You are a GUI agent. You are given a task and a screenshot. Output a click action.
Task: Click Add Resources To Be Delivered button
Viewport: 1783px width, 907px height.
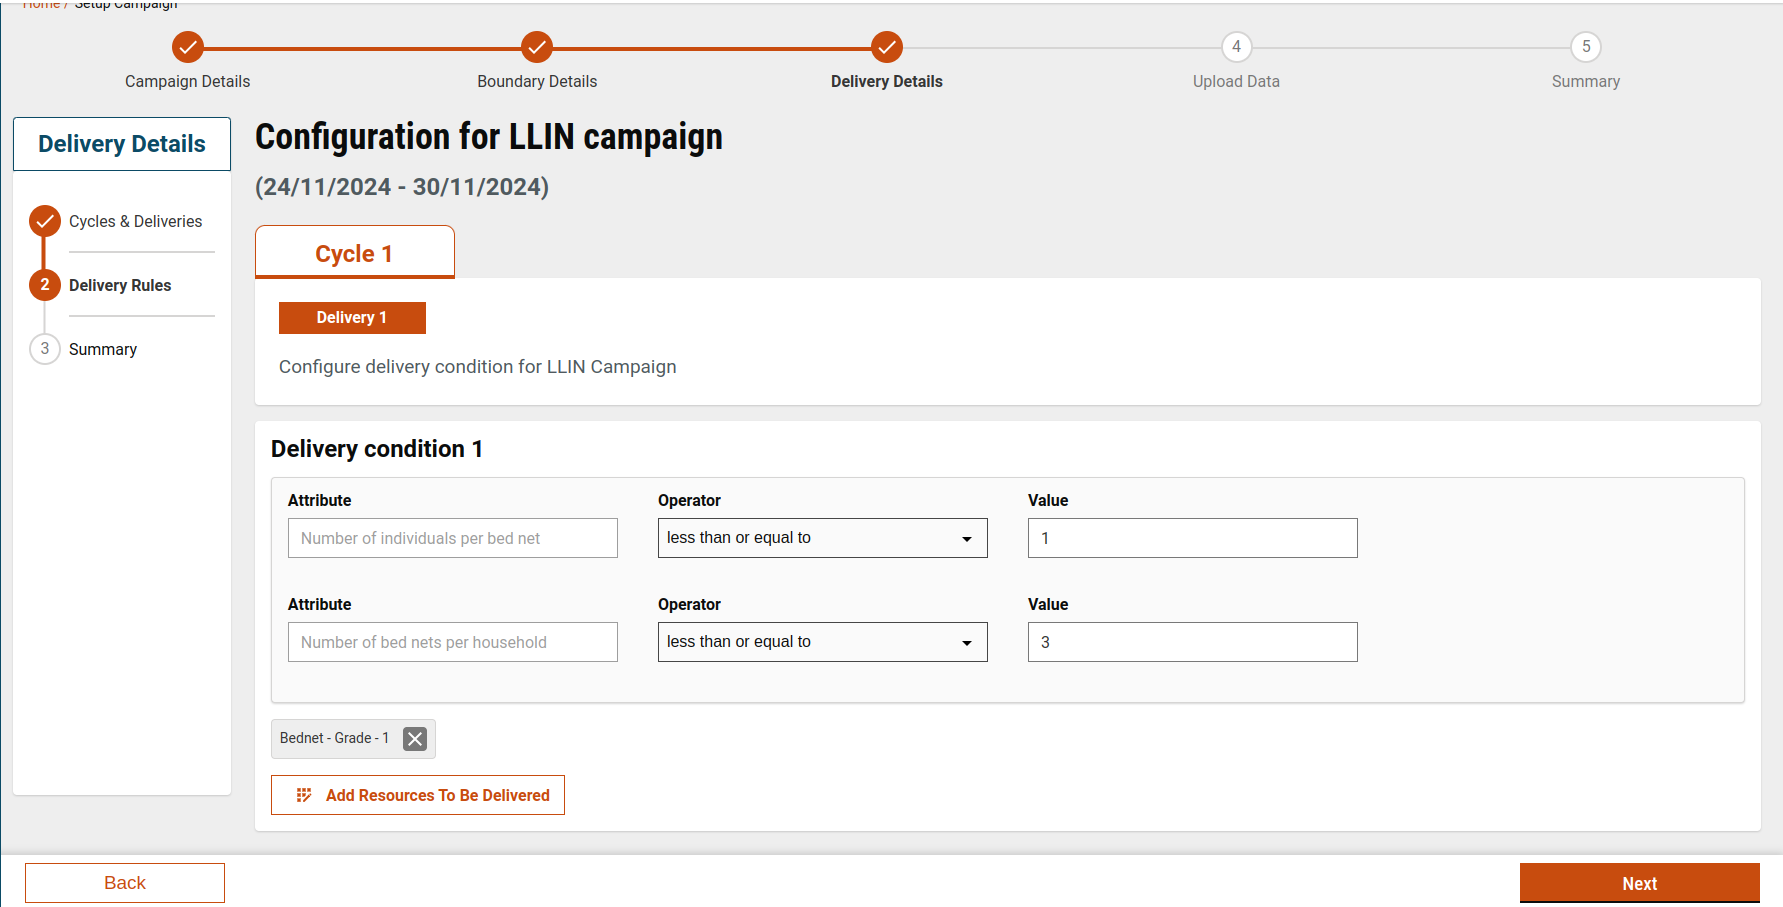(x=418, y=795)
